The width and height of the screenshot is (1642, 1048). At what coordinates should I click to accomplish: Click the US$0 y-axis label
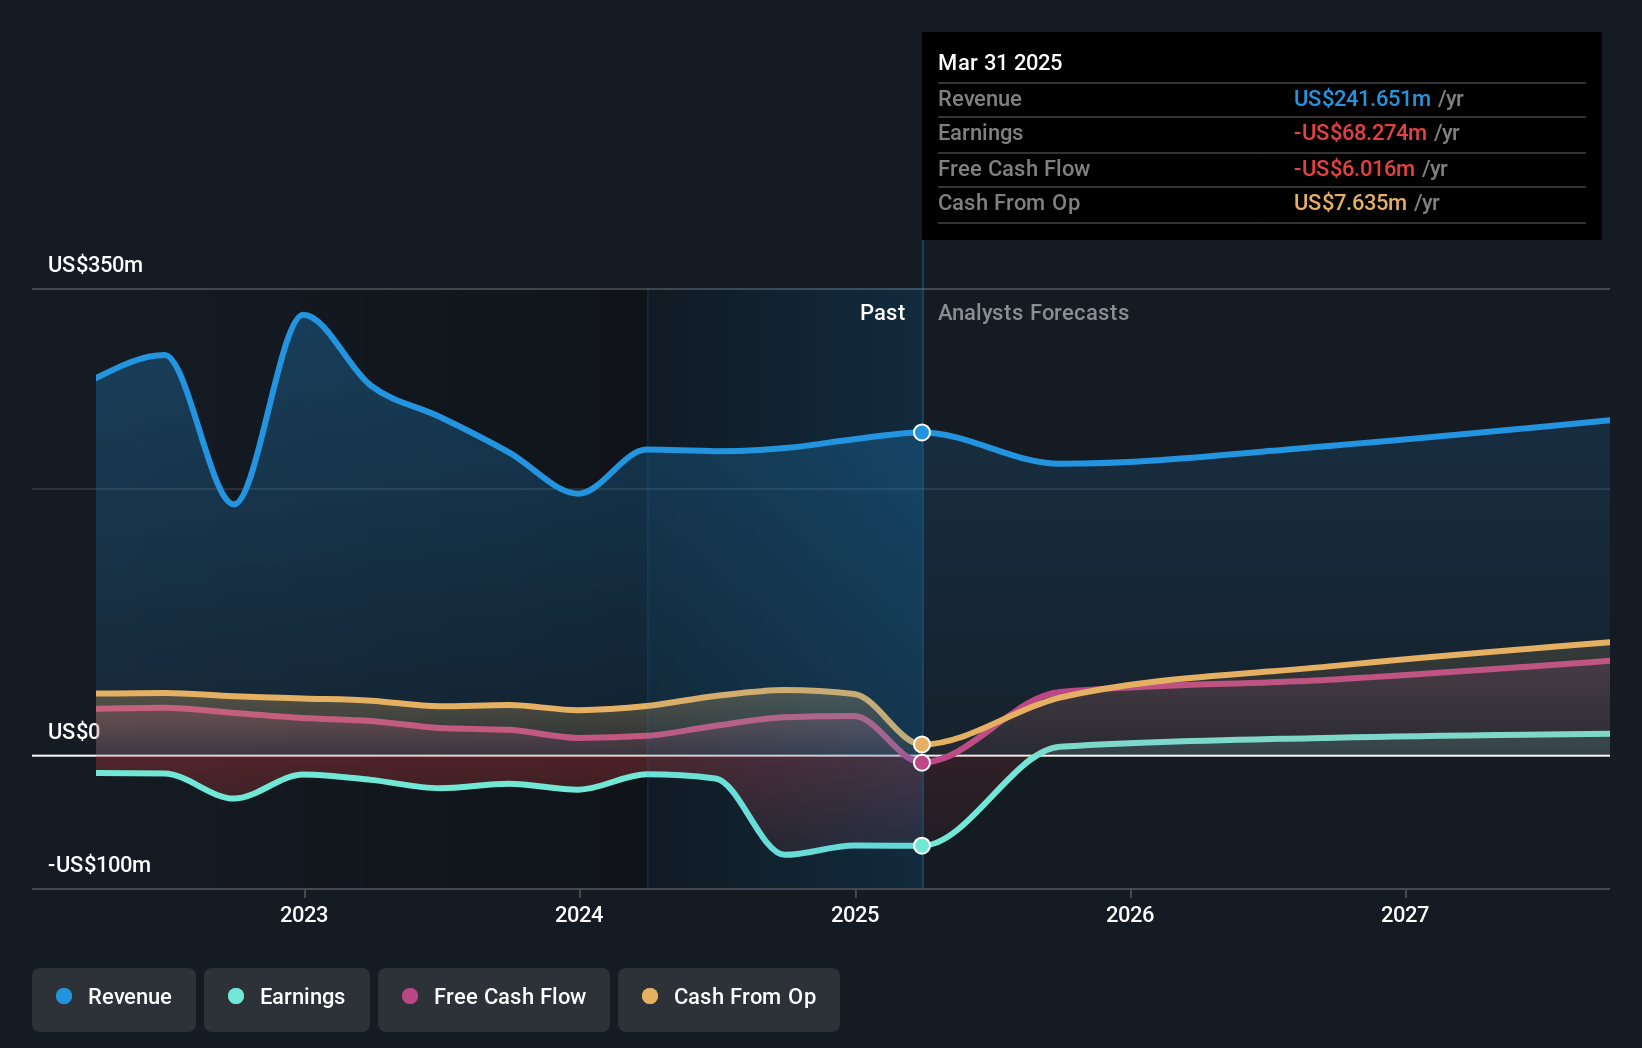(x=74, y=731)
